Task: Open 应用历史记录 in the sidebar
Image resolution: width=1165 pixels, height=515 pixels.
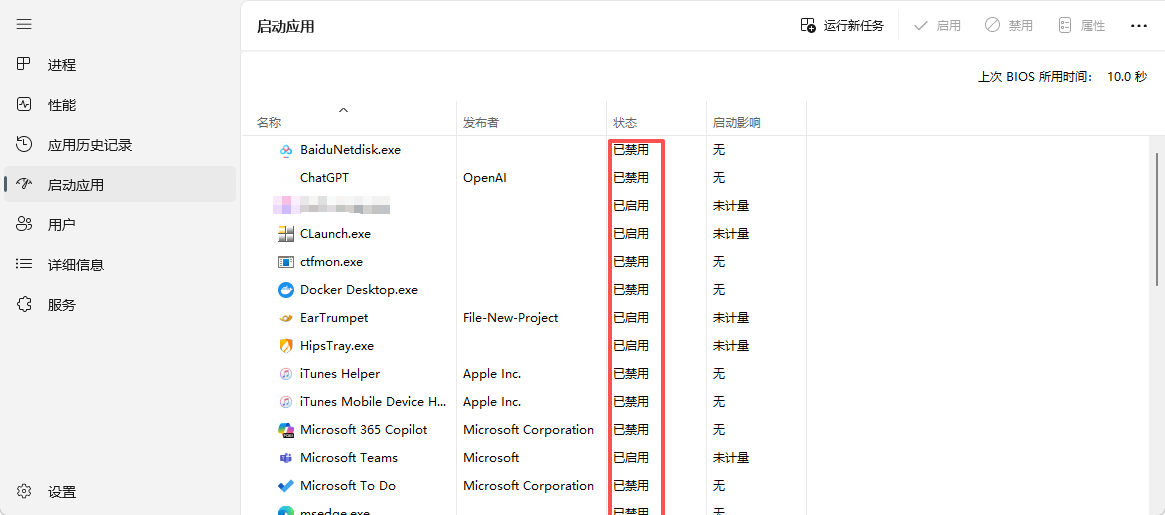Action: tap(89, 145)
